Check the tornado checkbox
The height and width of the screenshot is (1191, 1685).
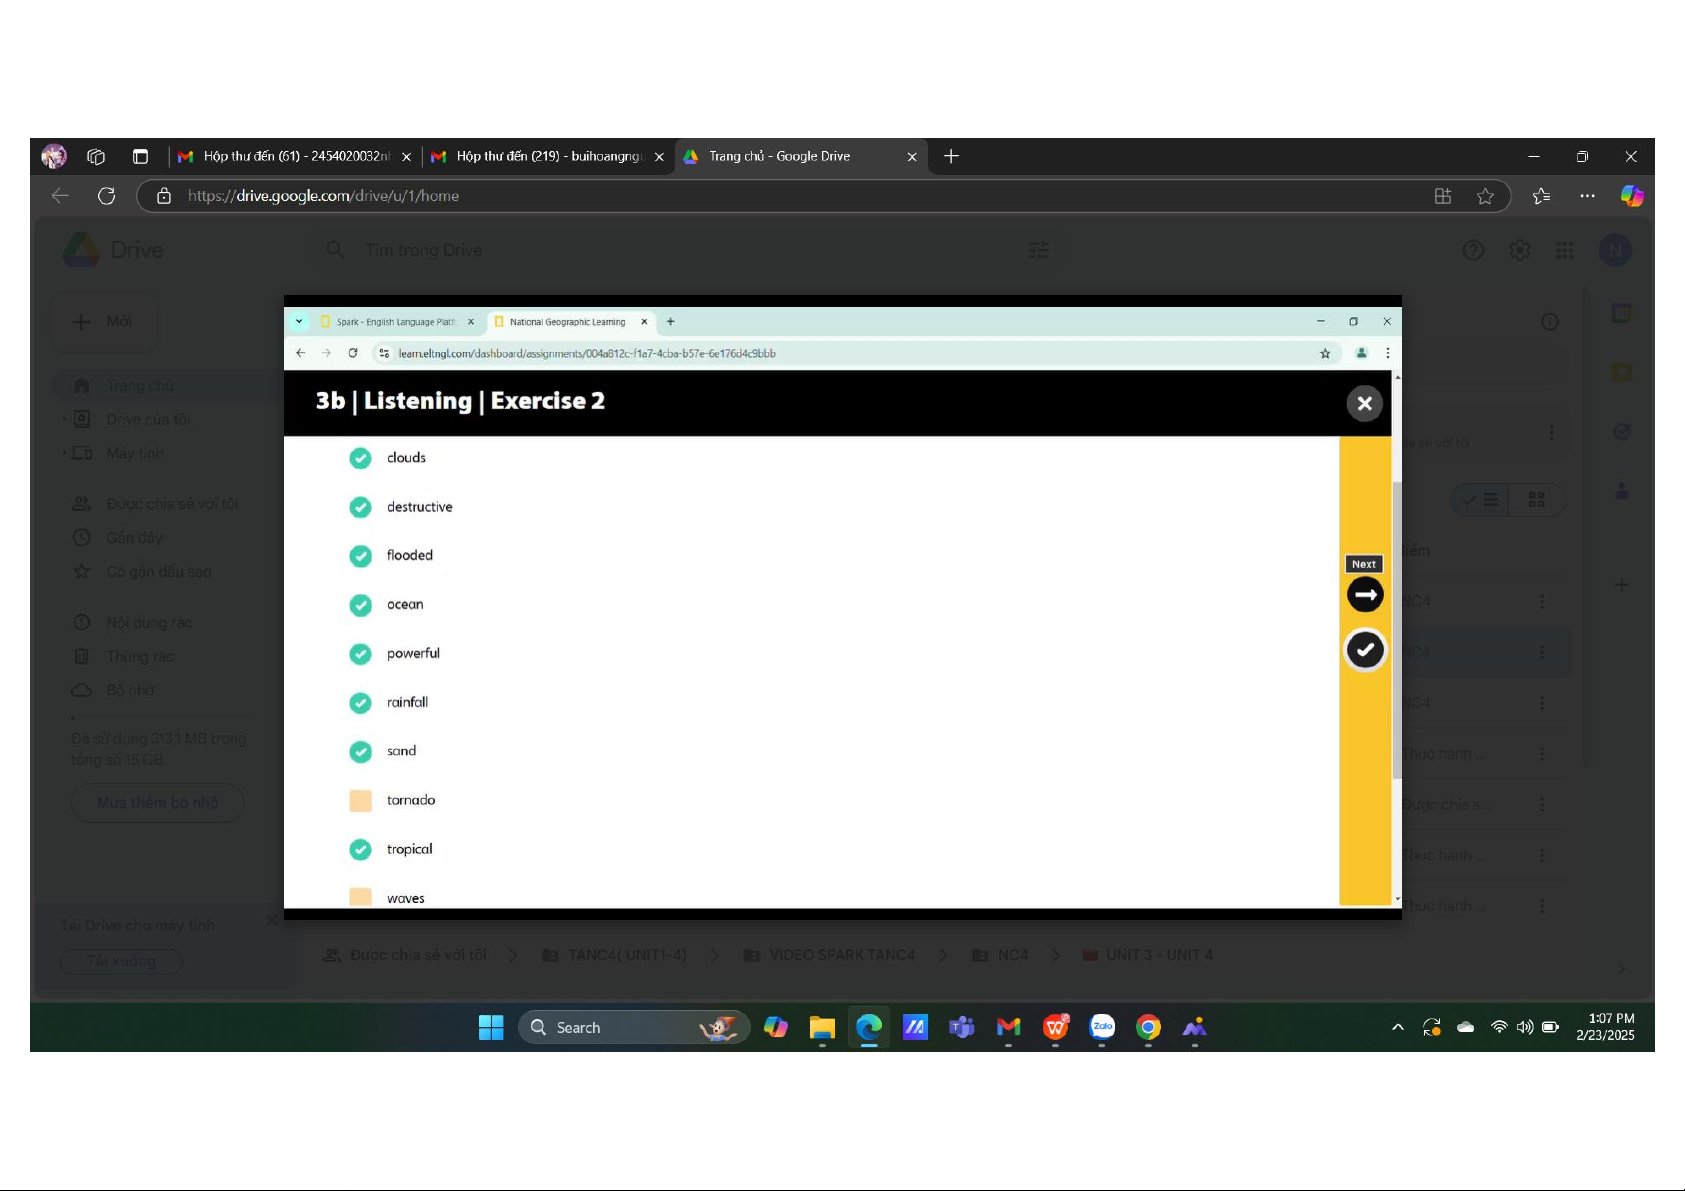coord(360,800)
